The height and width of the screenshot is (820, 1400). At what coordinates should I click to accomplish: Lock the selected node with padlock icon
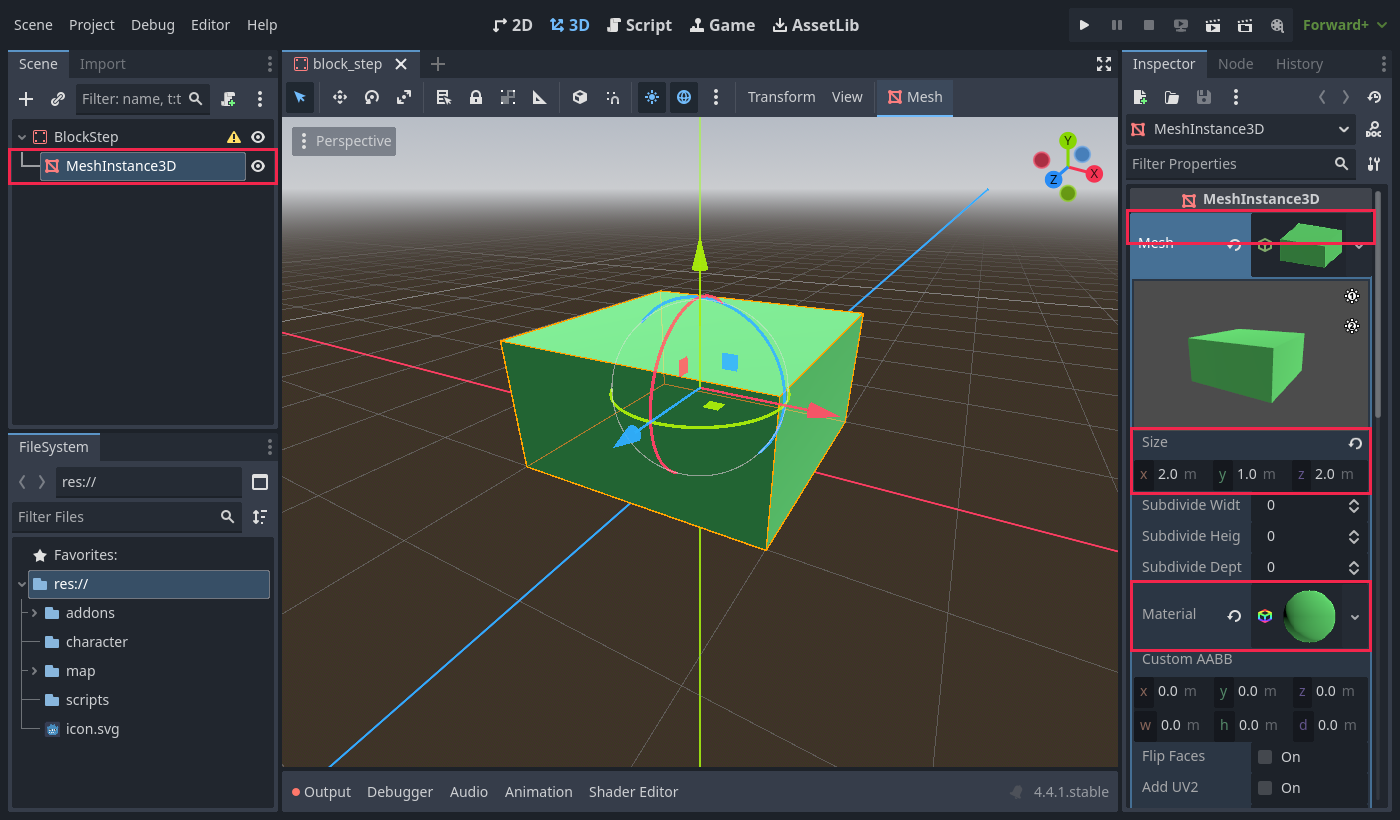476,97
